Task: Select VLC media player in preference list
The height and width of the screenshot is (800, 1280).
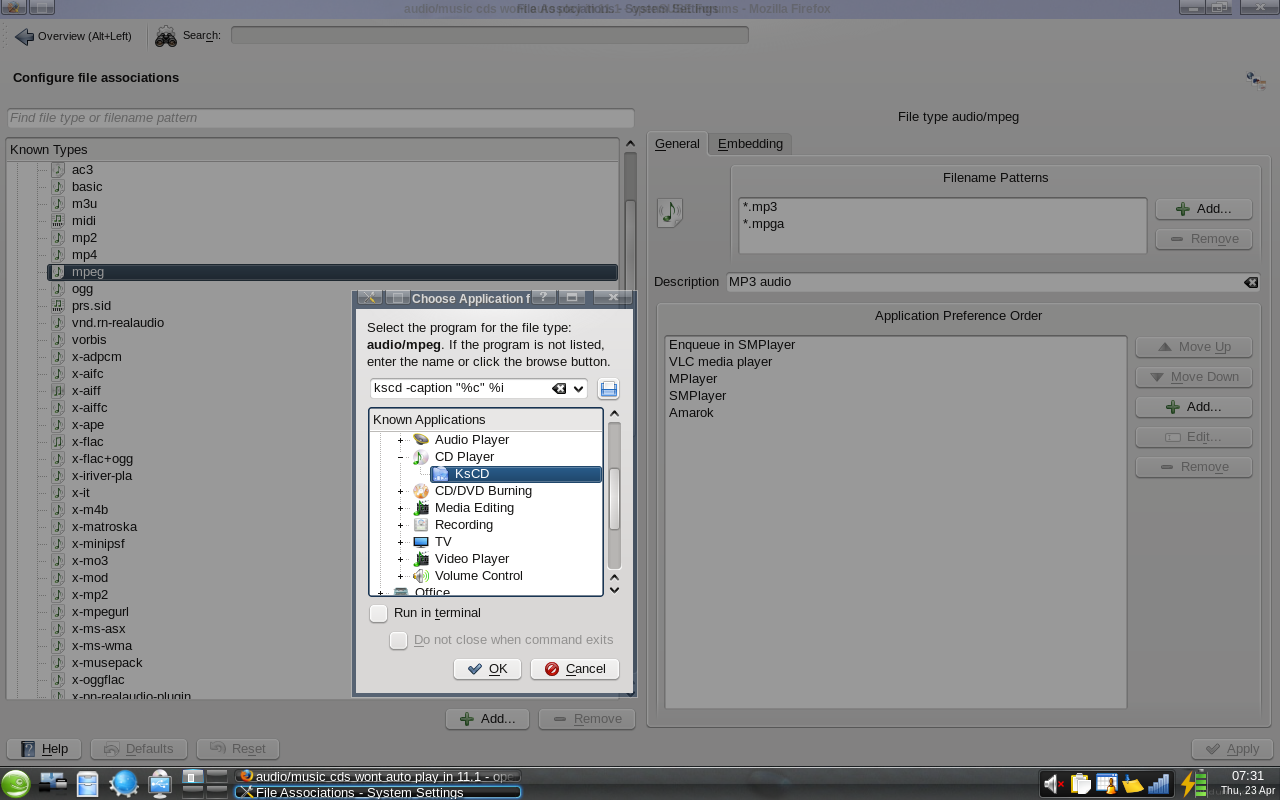Action: 721,362
